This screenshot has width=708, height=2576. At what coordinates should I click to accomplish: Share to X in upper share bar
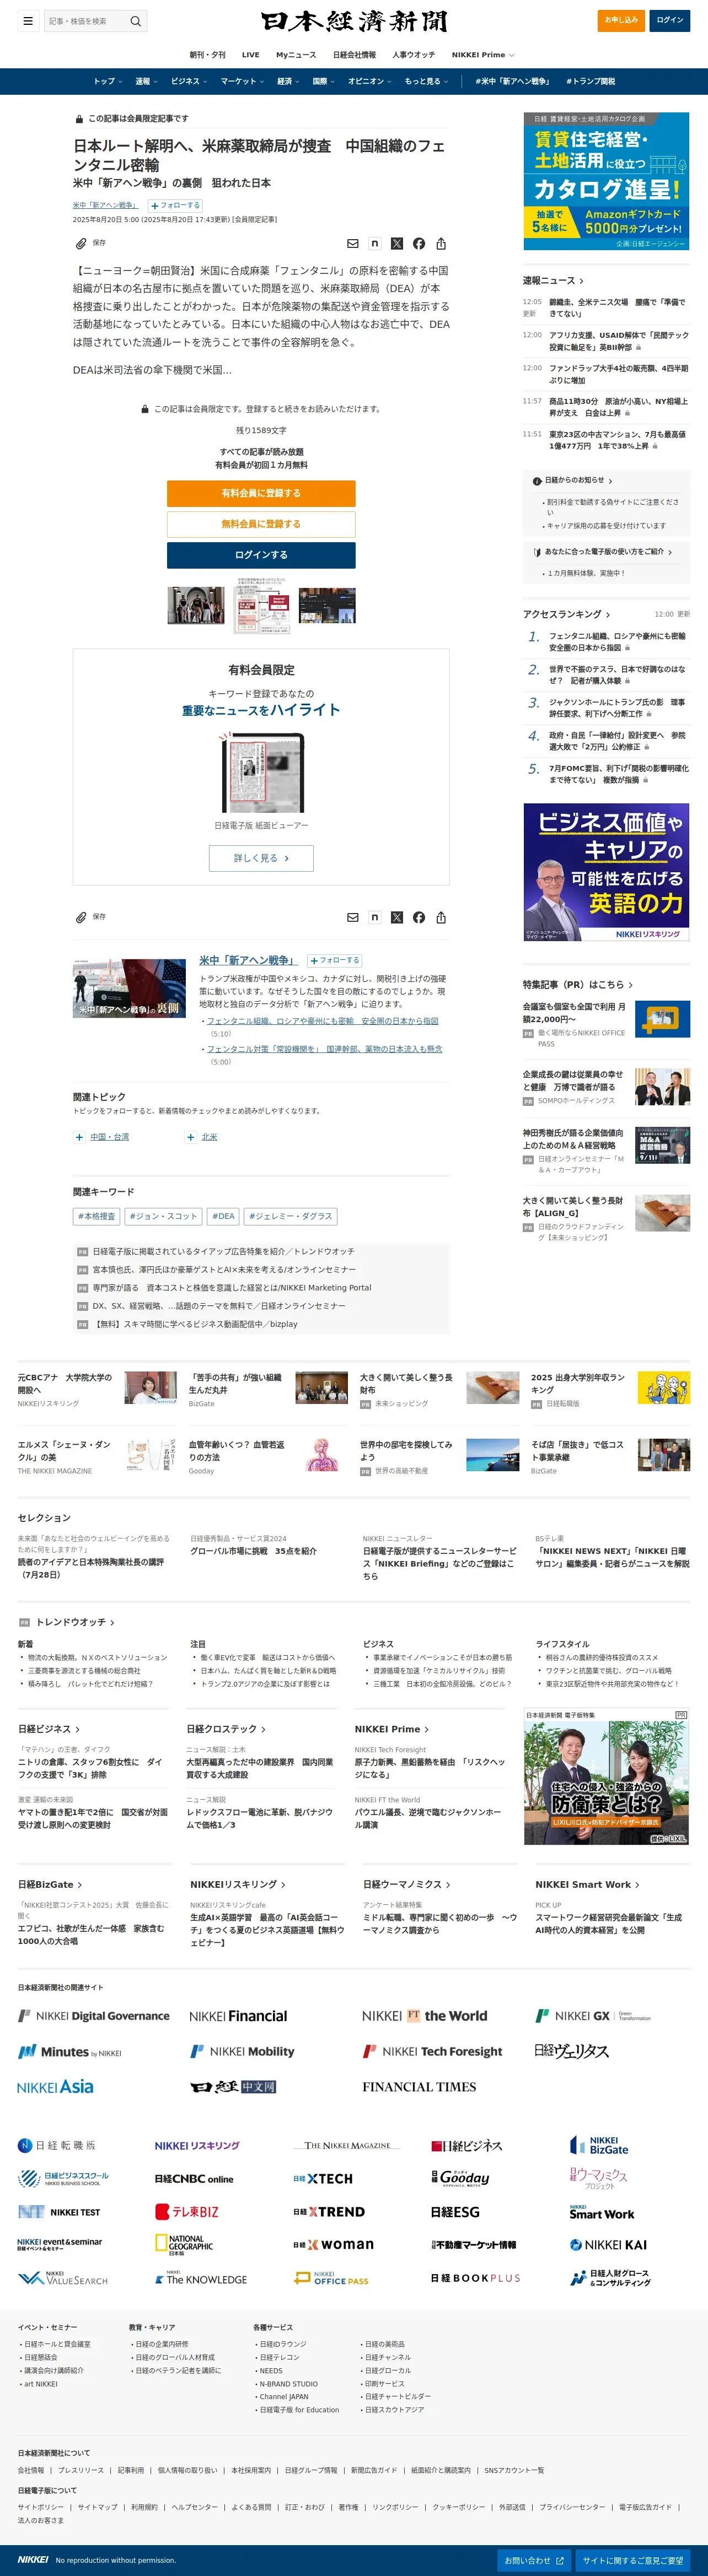coord(397,243)
